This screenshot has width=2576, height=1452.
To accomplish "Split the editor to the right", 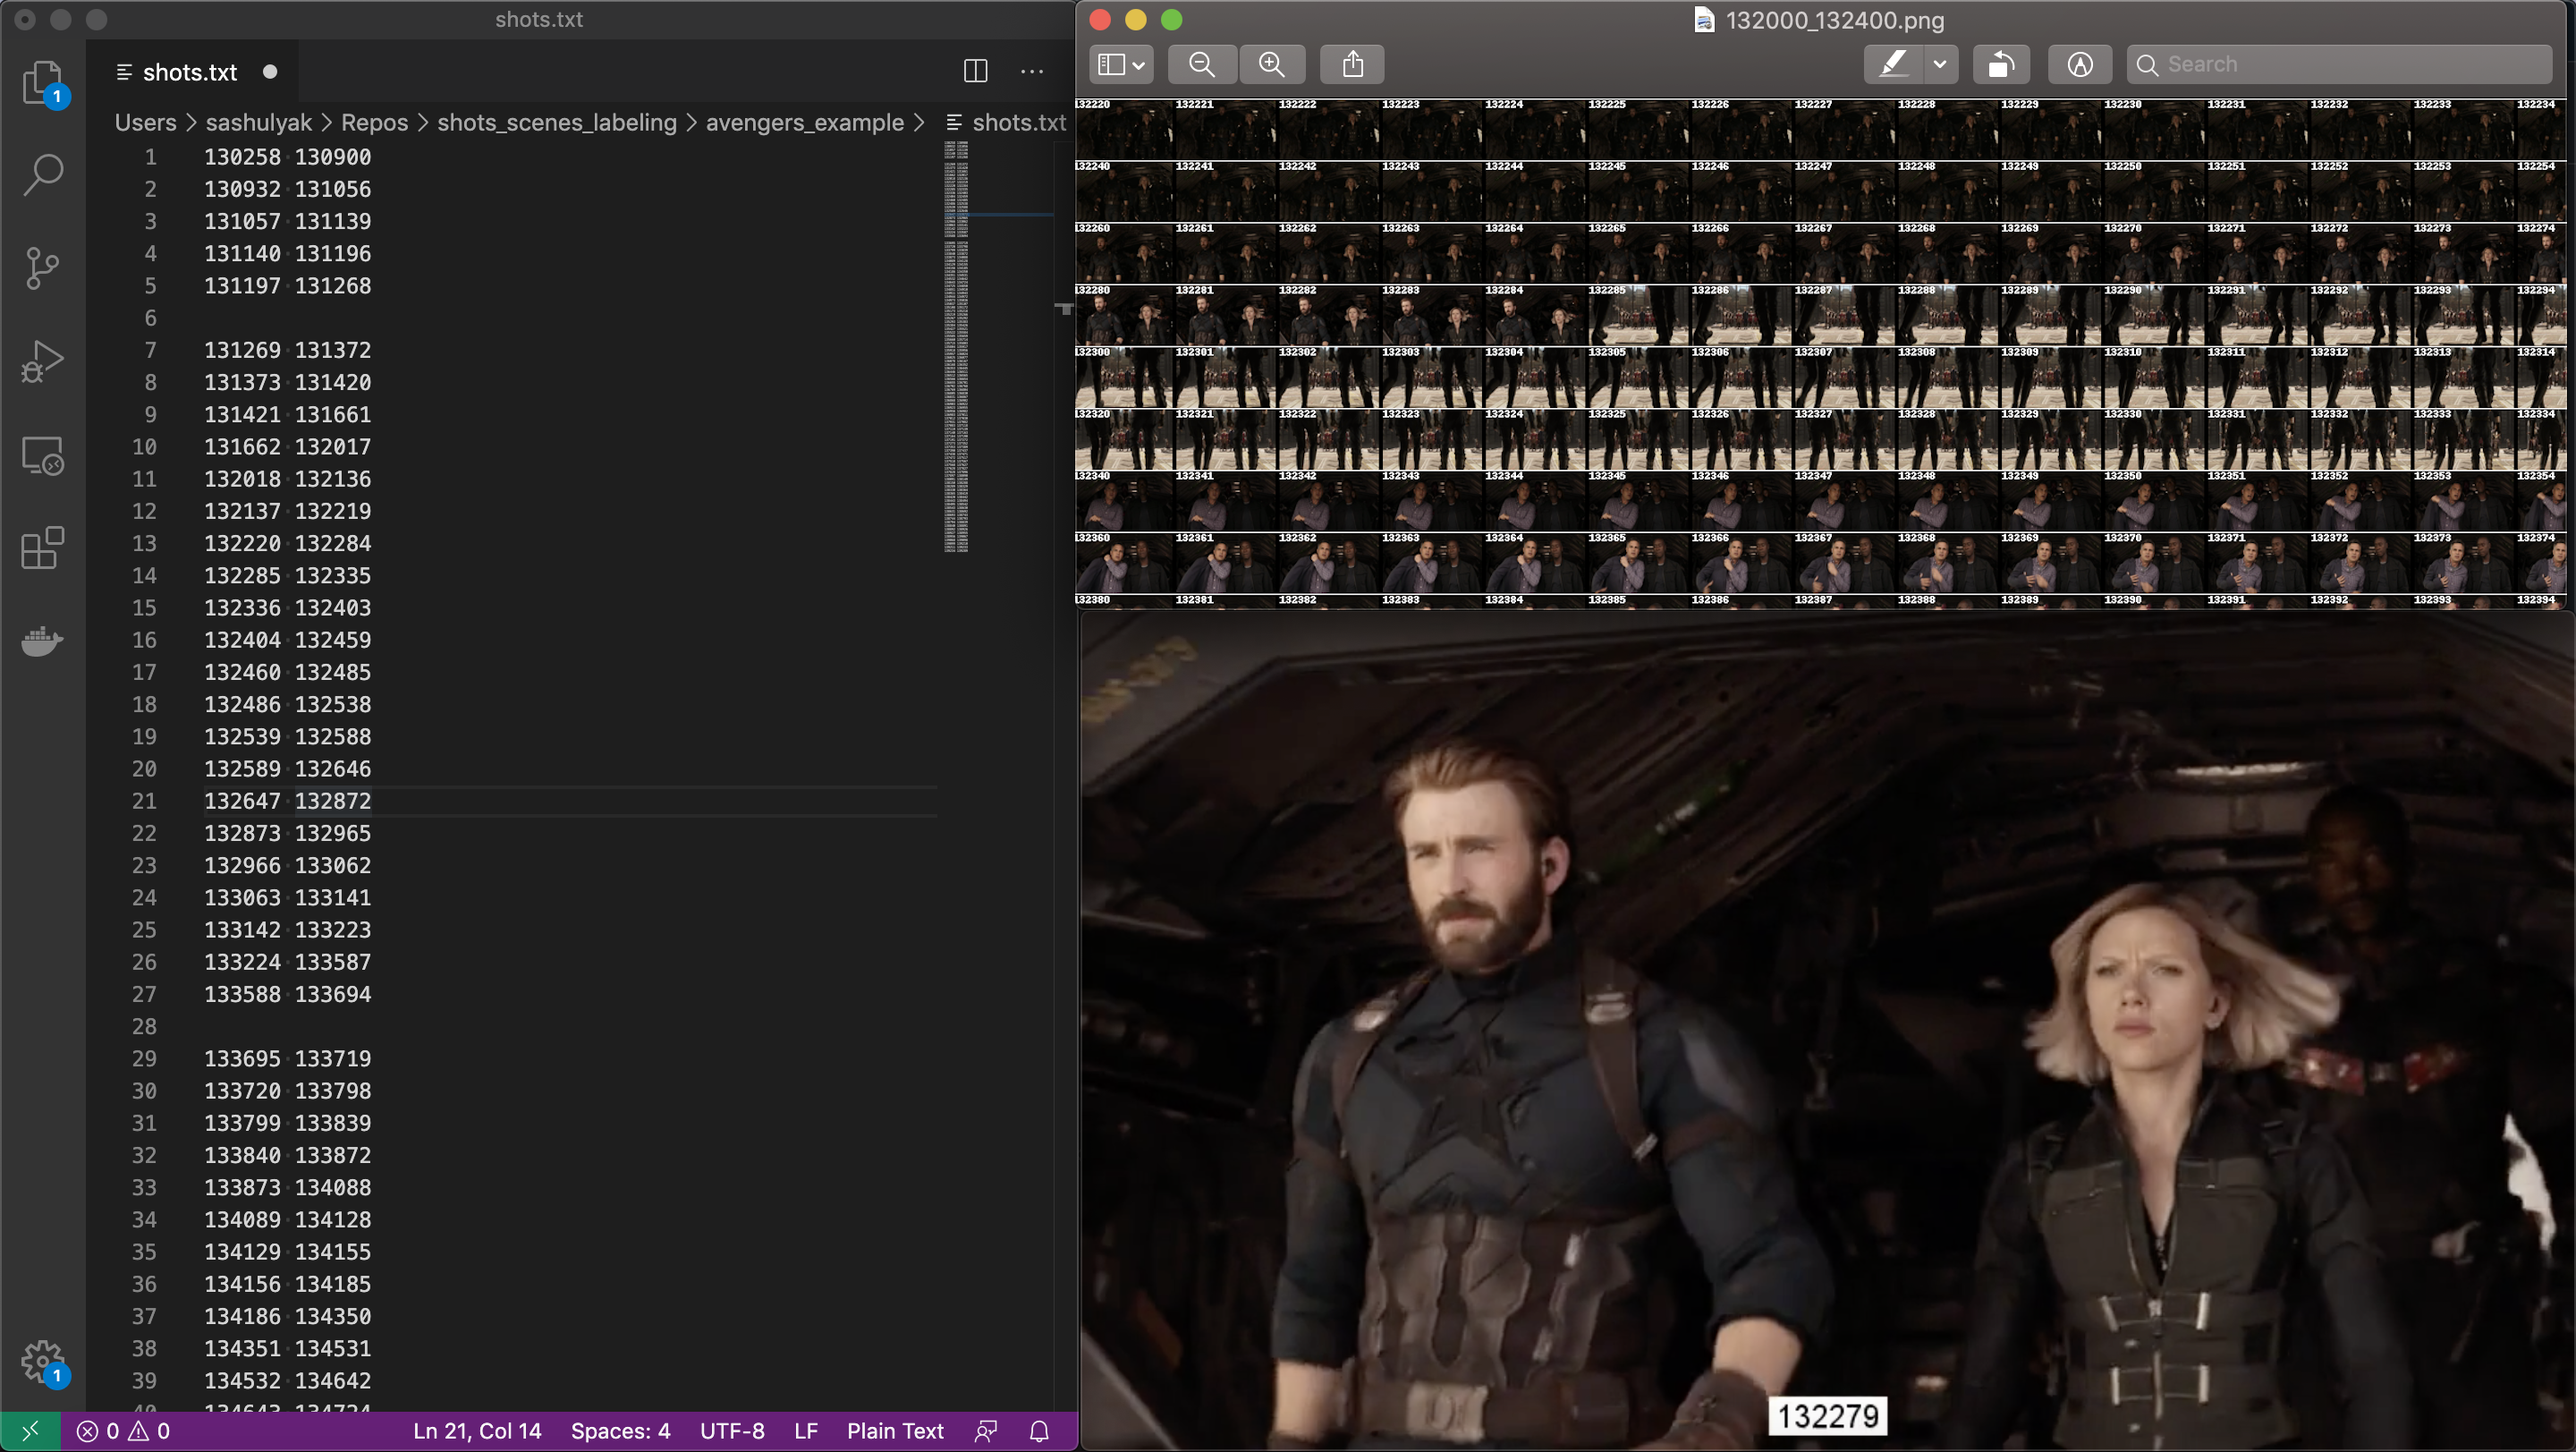I will click(x=975, y=71).
